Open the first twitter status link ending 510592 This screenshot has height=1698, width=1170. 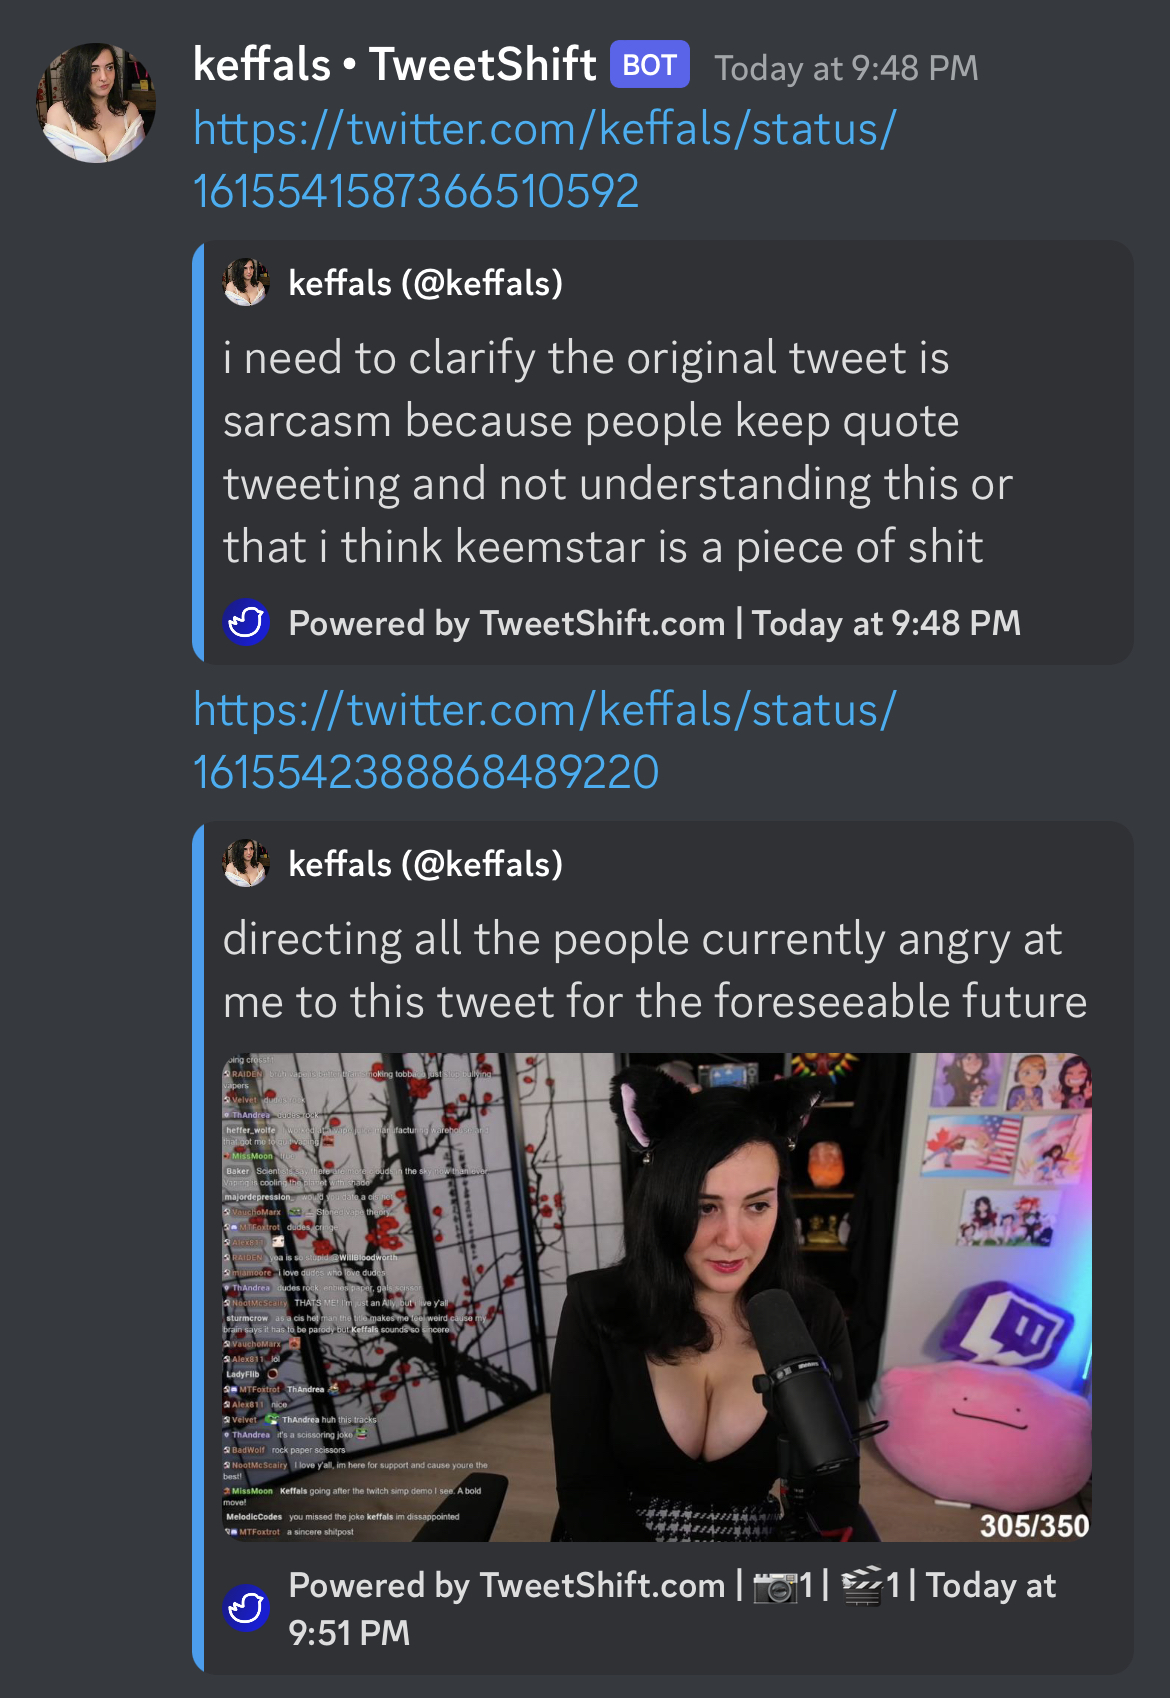coord(544,160)
